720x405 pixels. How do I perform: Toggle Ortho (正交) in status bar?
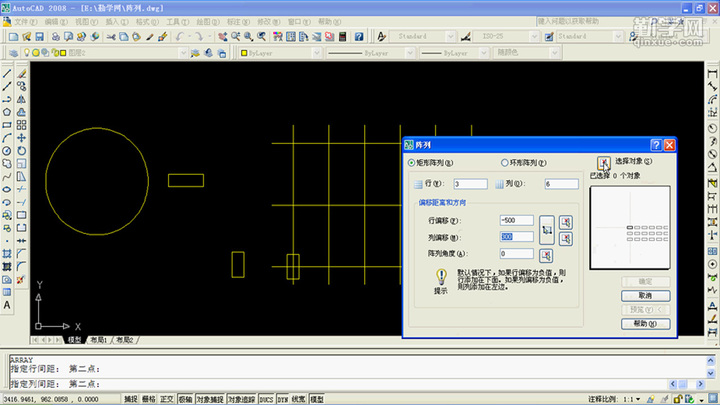[166, 399]
